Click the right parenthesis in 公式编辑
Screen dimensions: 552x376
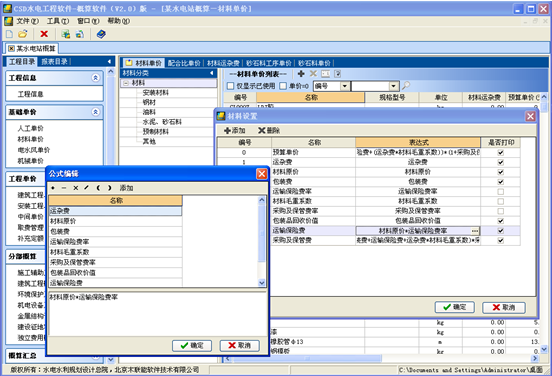pyautogui.click(x=109, y=188)
